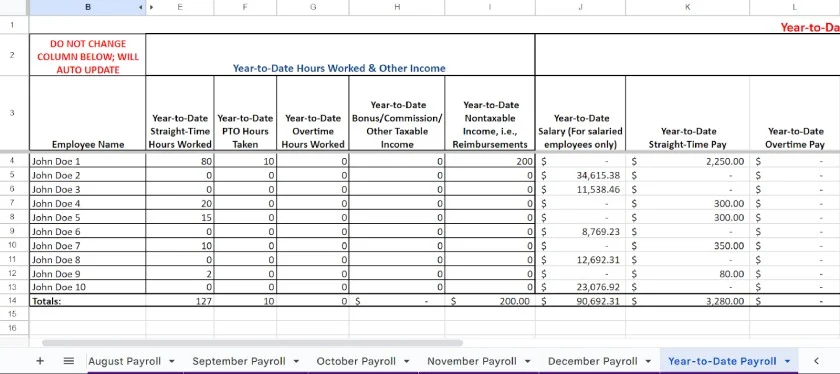The image size is (840, 374).
Task: Open August Payroll tab dropdown arrow
Action: (x=171, y=361)
